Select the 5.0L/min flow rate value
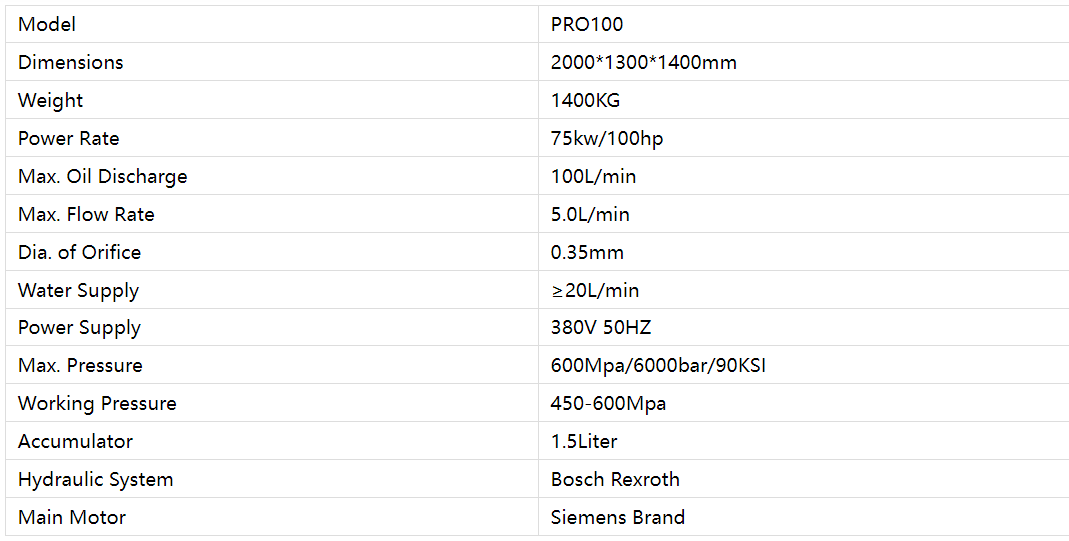Image resolution: width=1069 pixels, height=541 pixels. pyautogui.click(x=590, y=214)
